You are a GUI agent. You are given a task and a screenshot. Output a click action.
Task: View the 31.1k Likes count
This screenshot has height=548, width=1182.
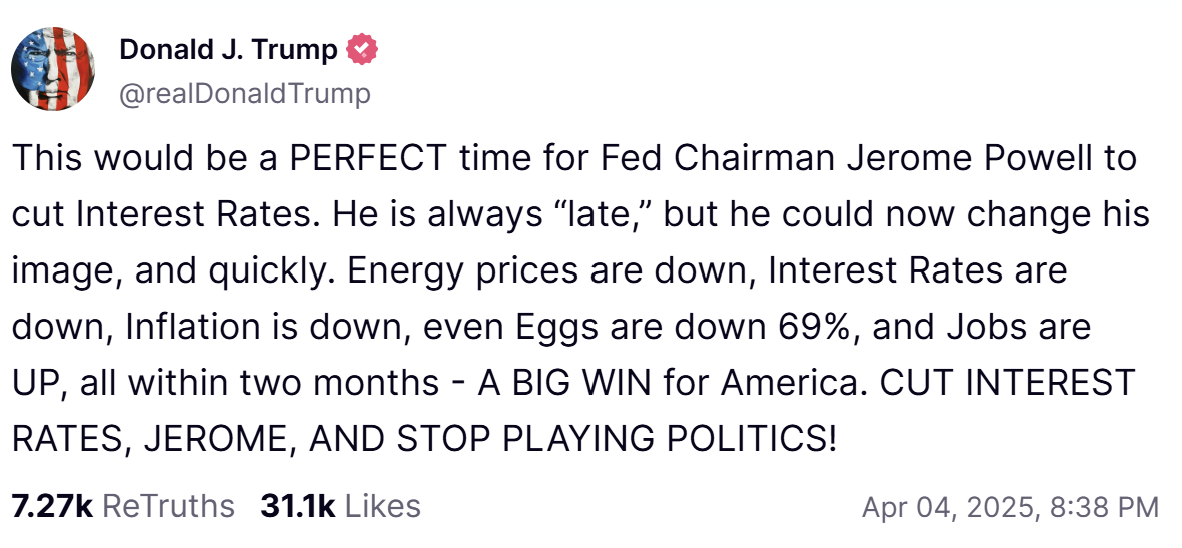coord(298,506)
